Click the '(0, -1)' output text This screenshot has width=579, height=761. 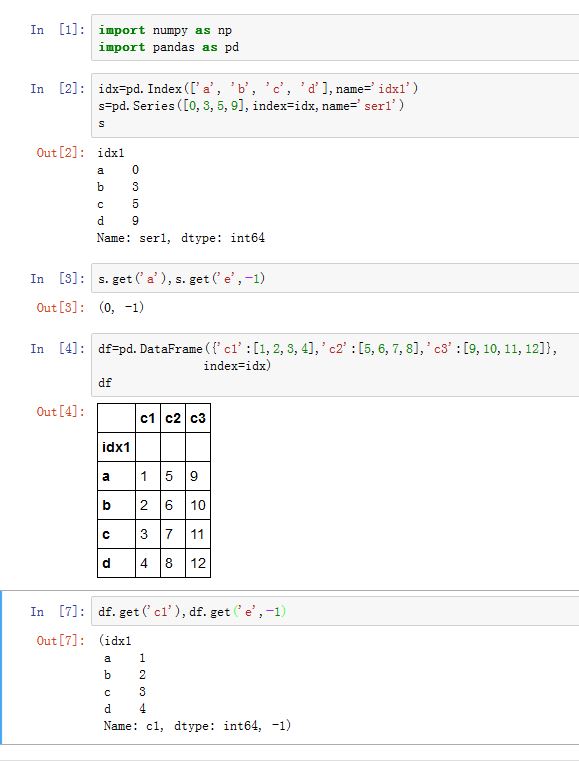coord(121,307)
